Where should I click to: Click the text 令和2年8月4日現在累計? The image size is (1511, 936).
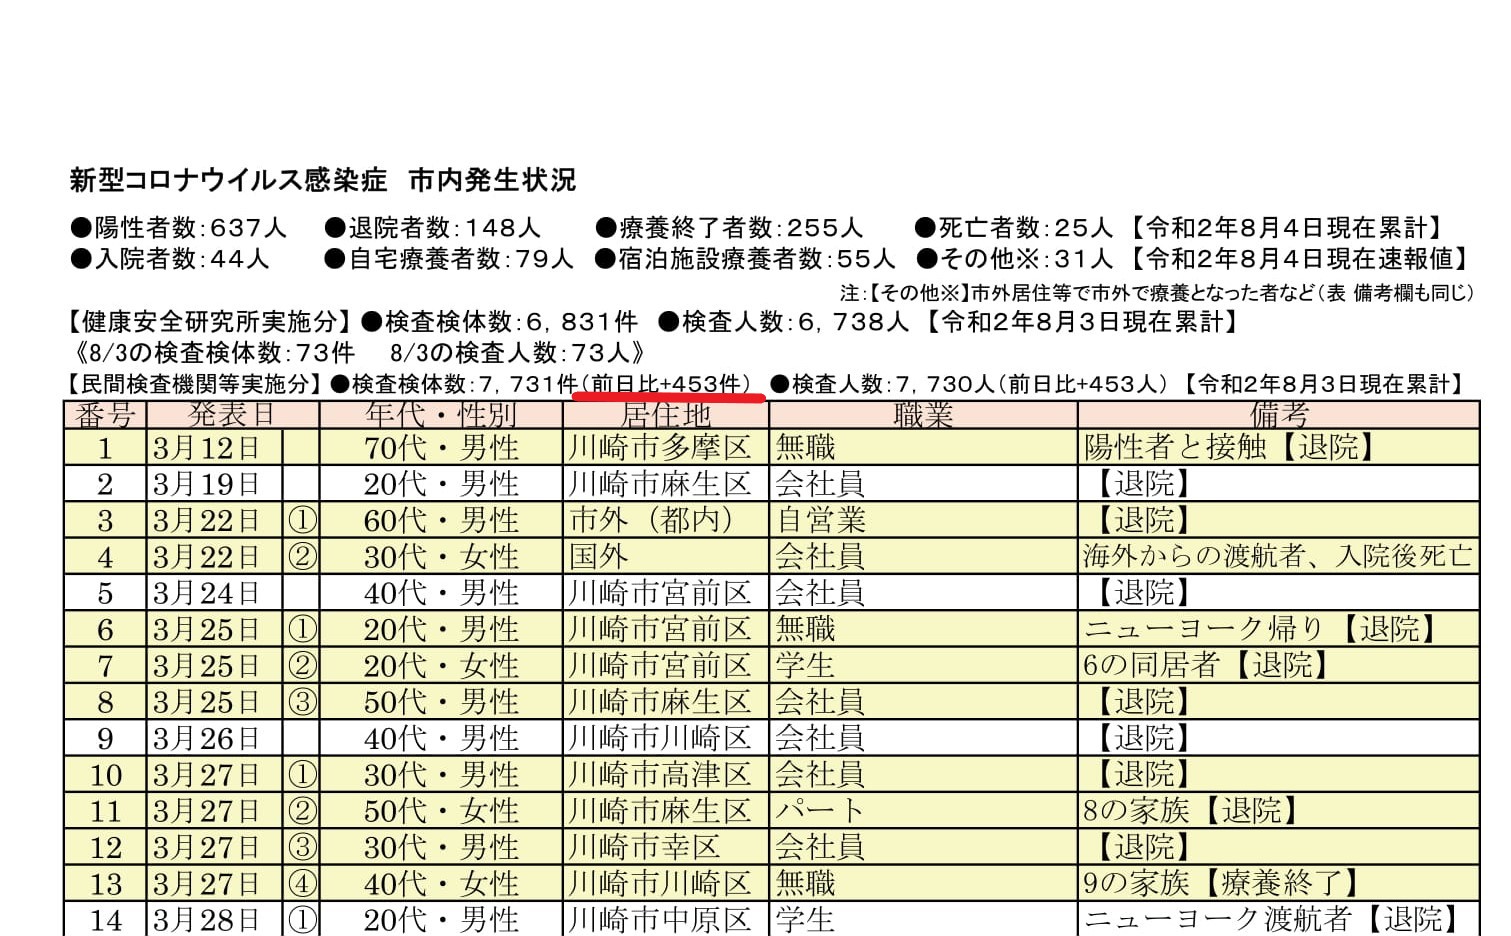(x=1286, y=228)
